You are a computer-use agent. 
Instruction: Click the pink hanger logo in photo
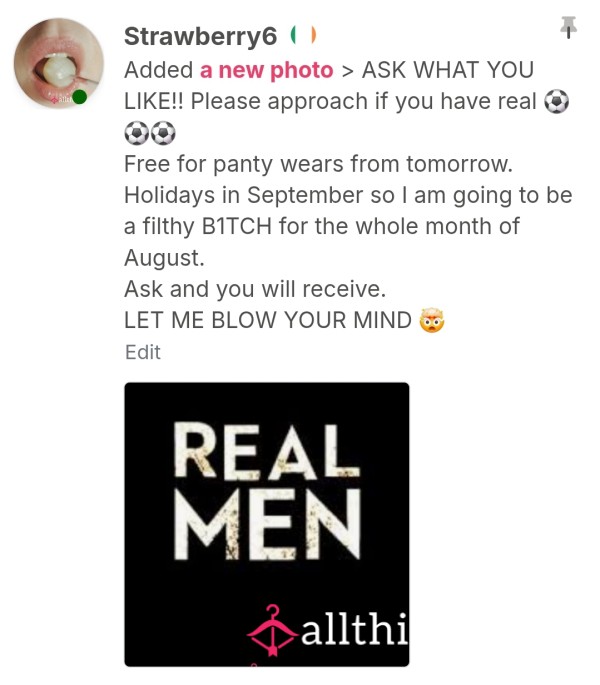[x=273, y=630]
